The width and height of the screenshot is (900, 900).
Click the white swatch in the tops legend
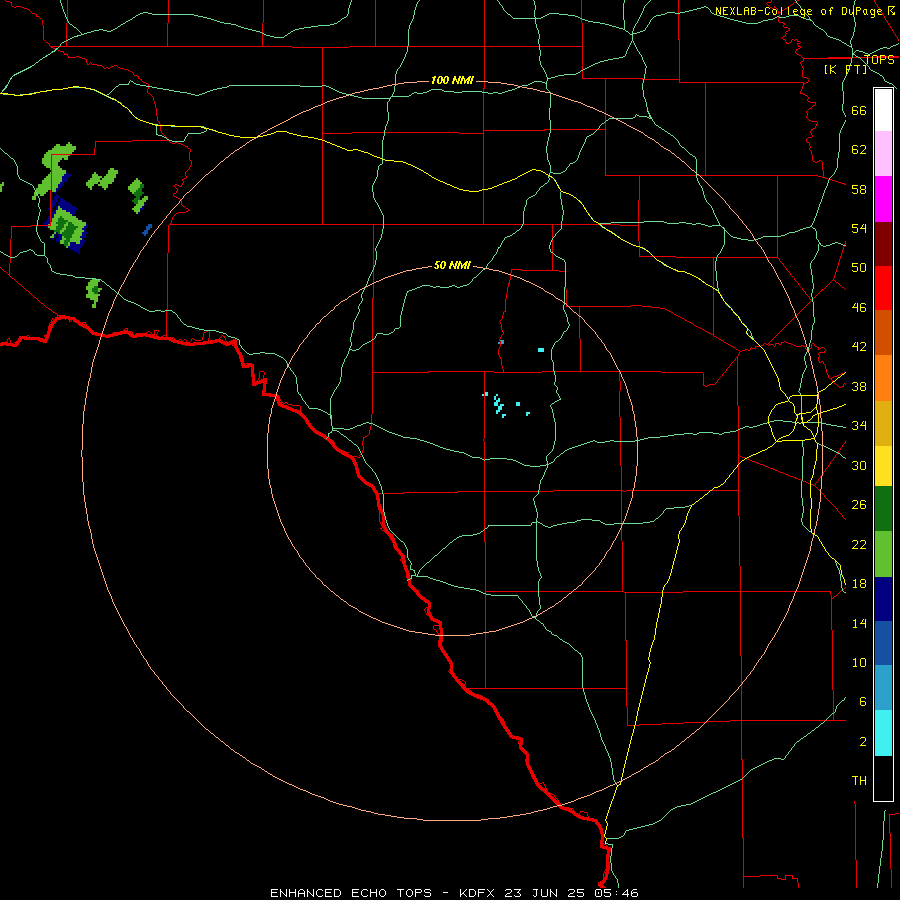tap(883, 110)
